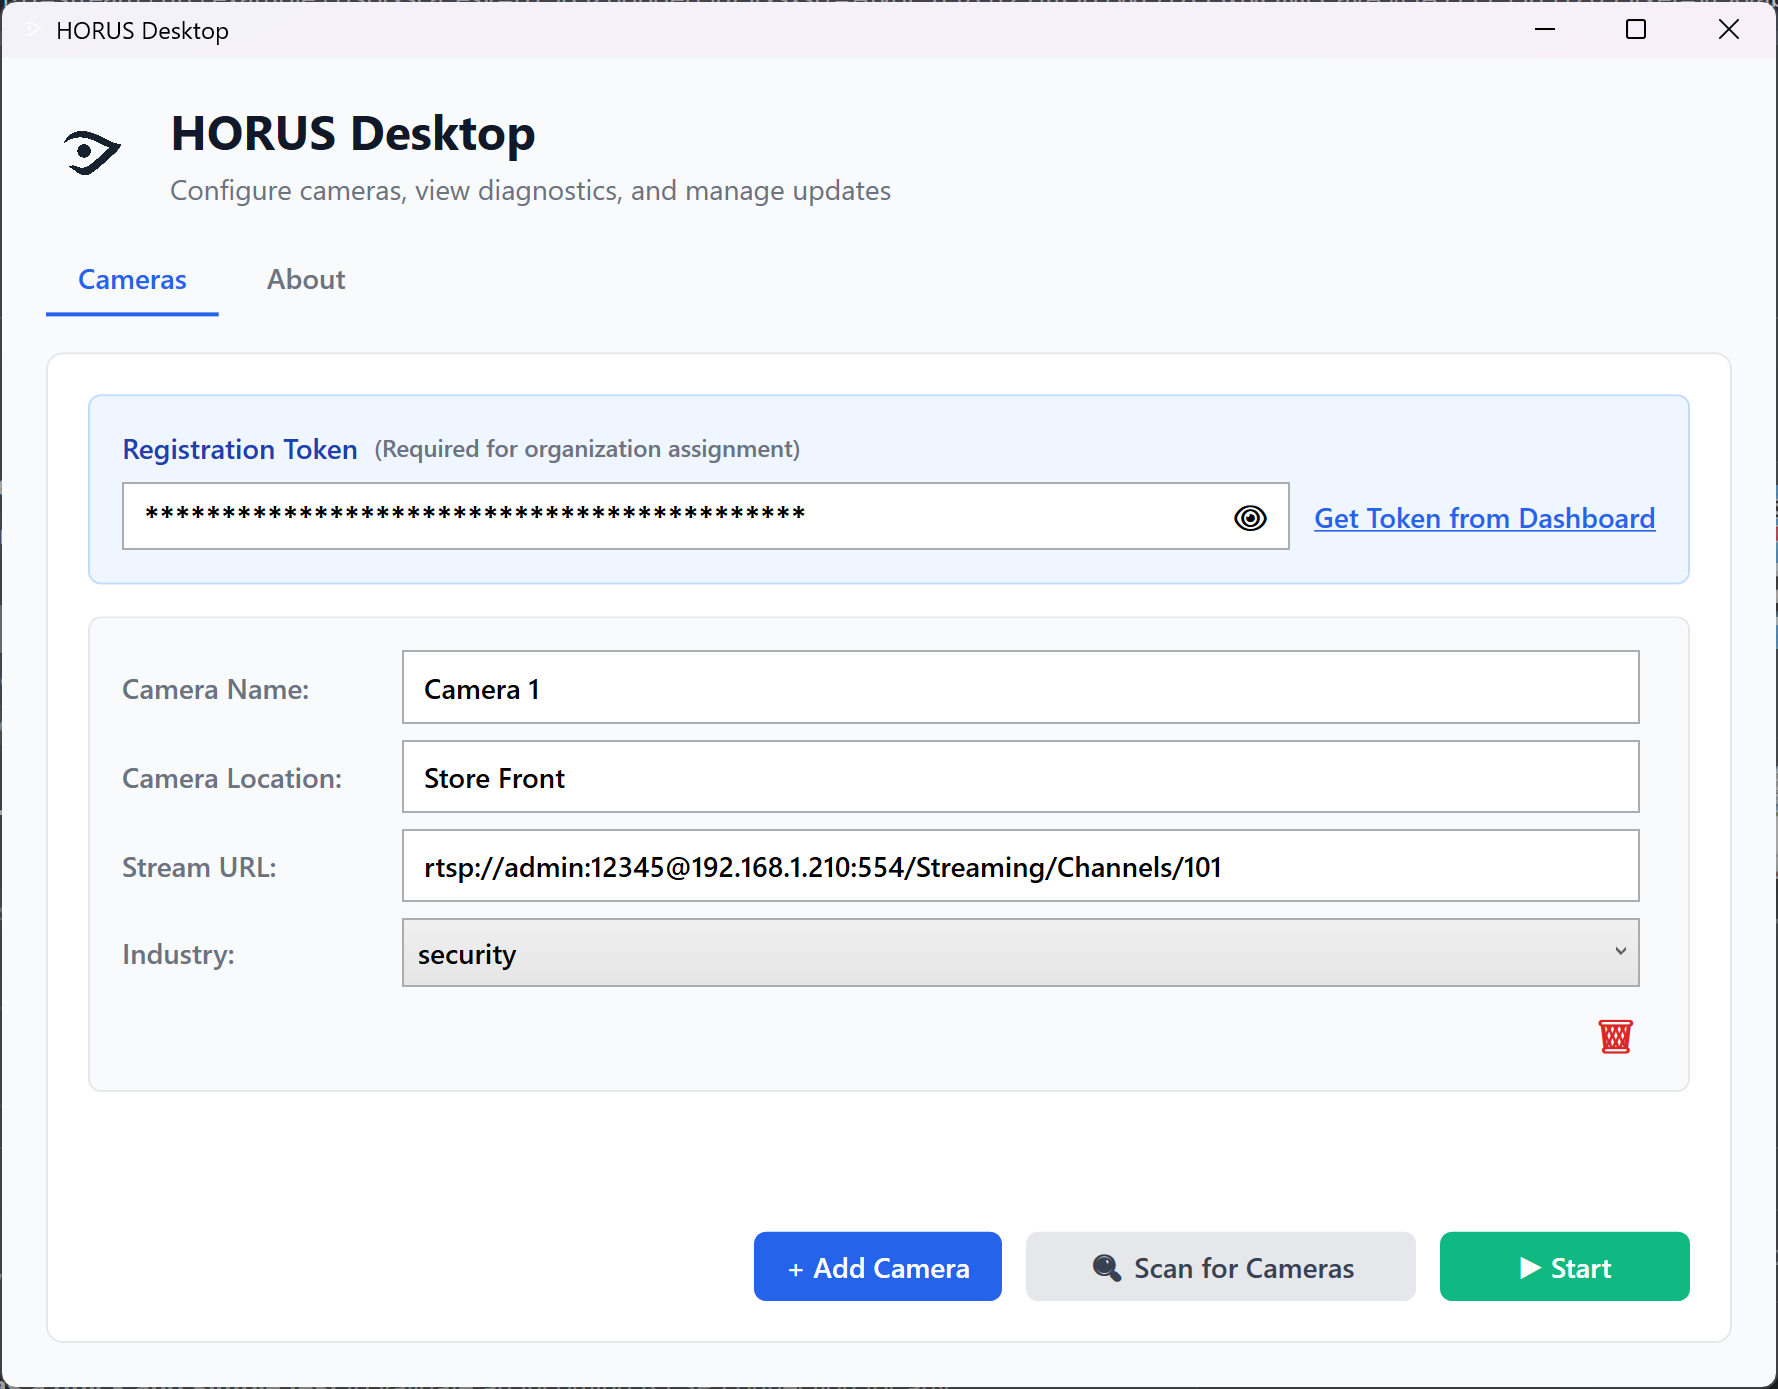
Task: Show the registration token with eye icon
Action: coord(1250,518)
